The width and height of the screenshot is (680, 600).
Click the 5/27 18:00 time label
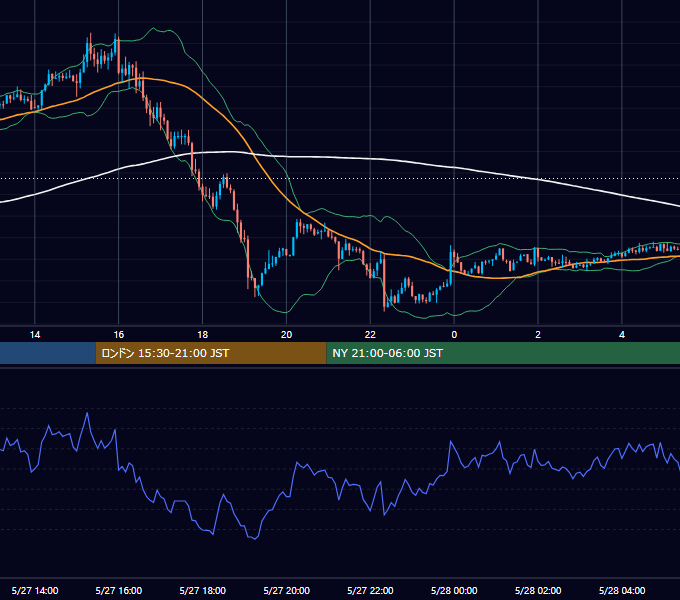click(x=203, y=590)
